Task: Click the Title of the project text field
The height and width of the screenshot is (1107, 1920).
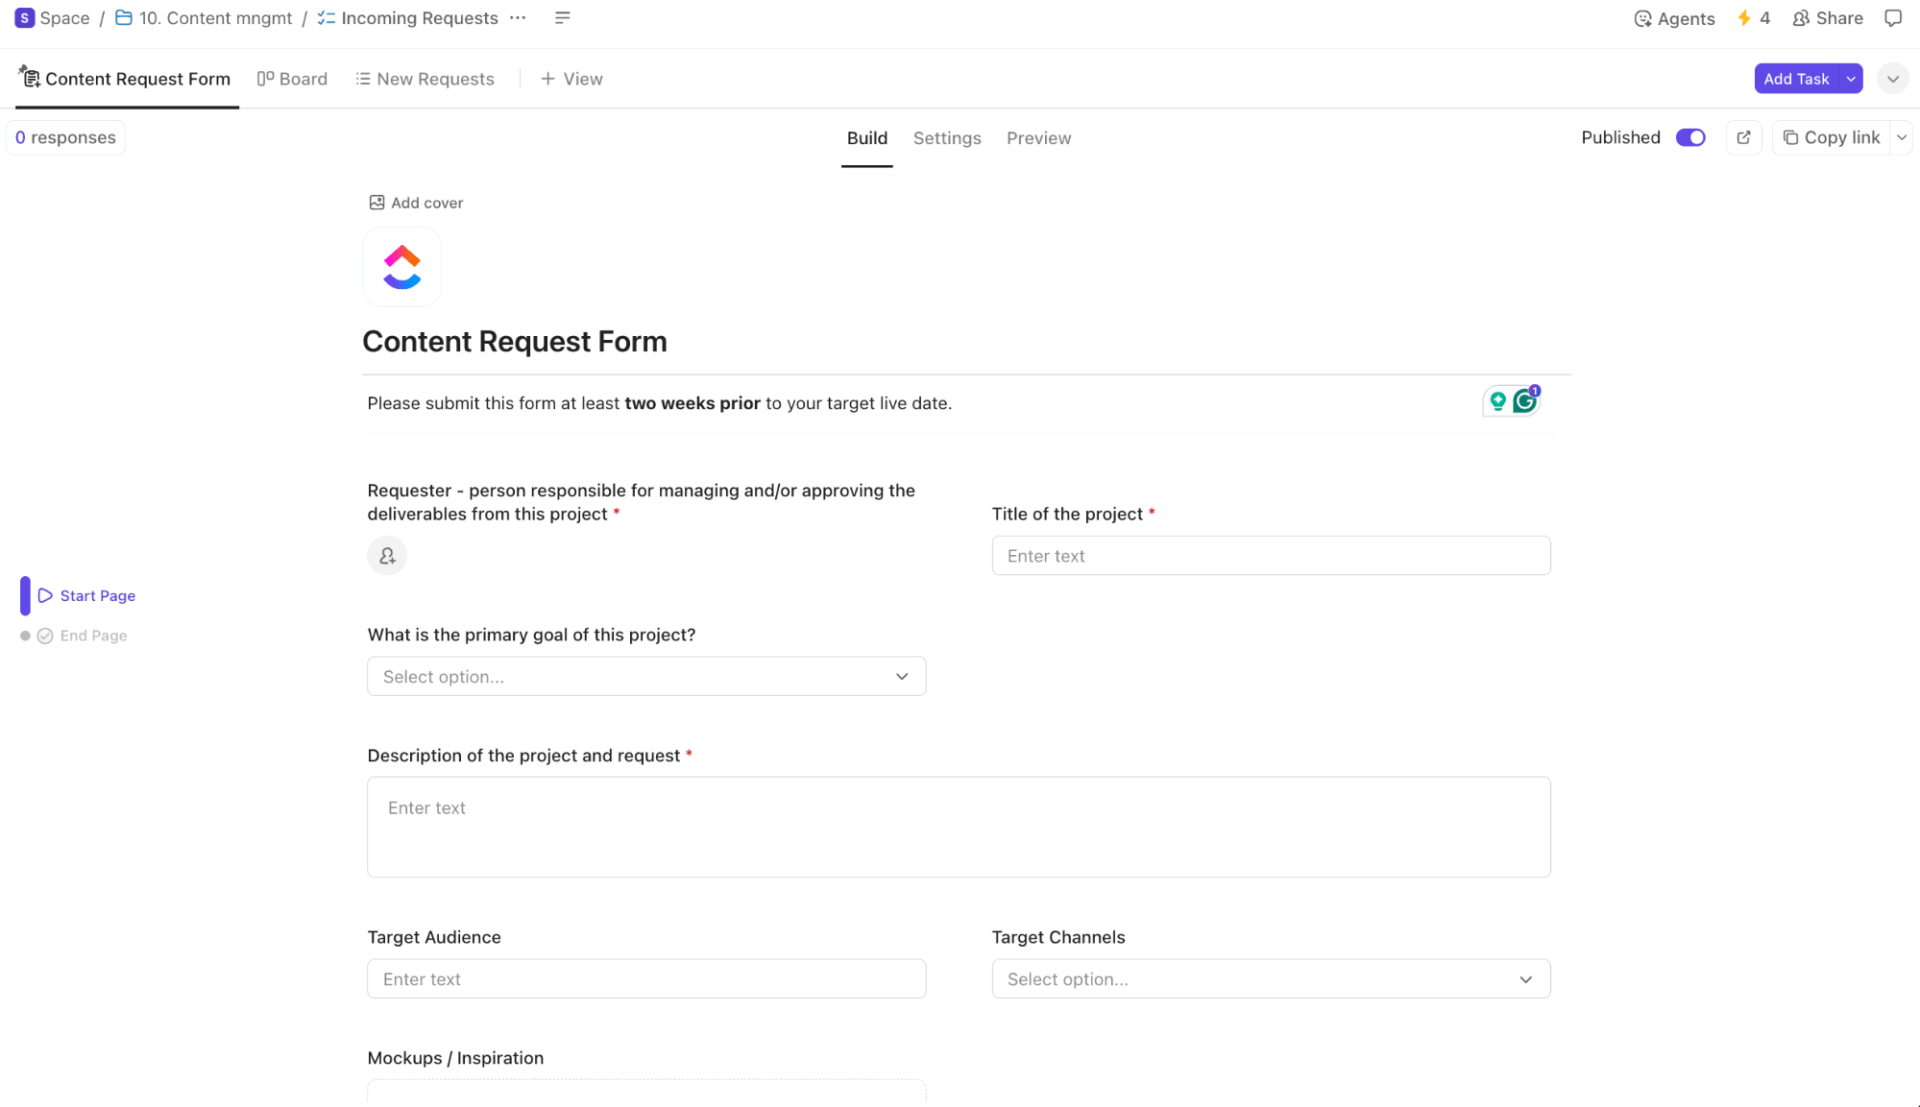Action: (1270, 555)
